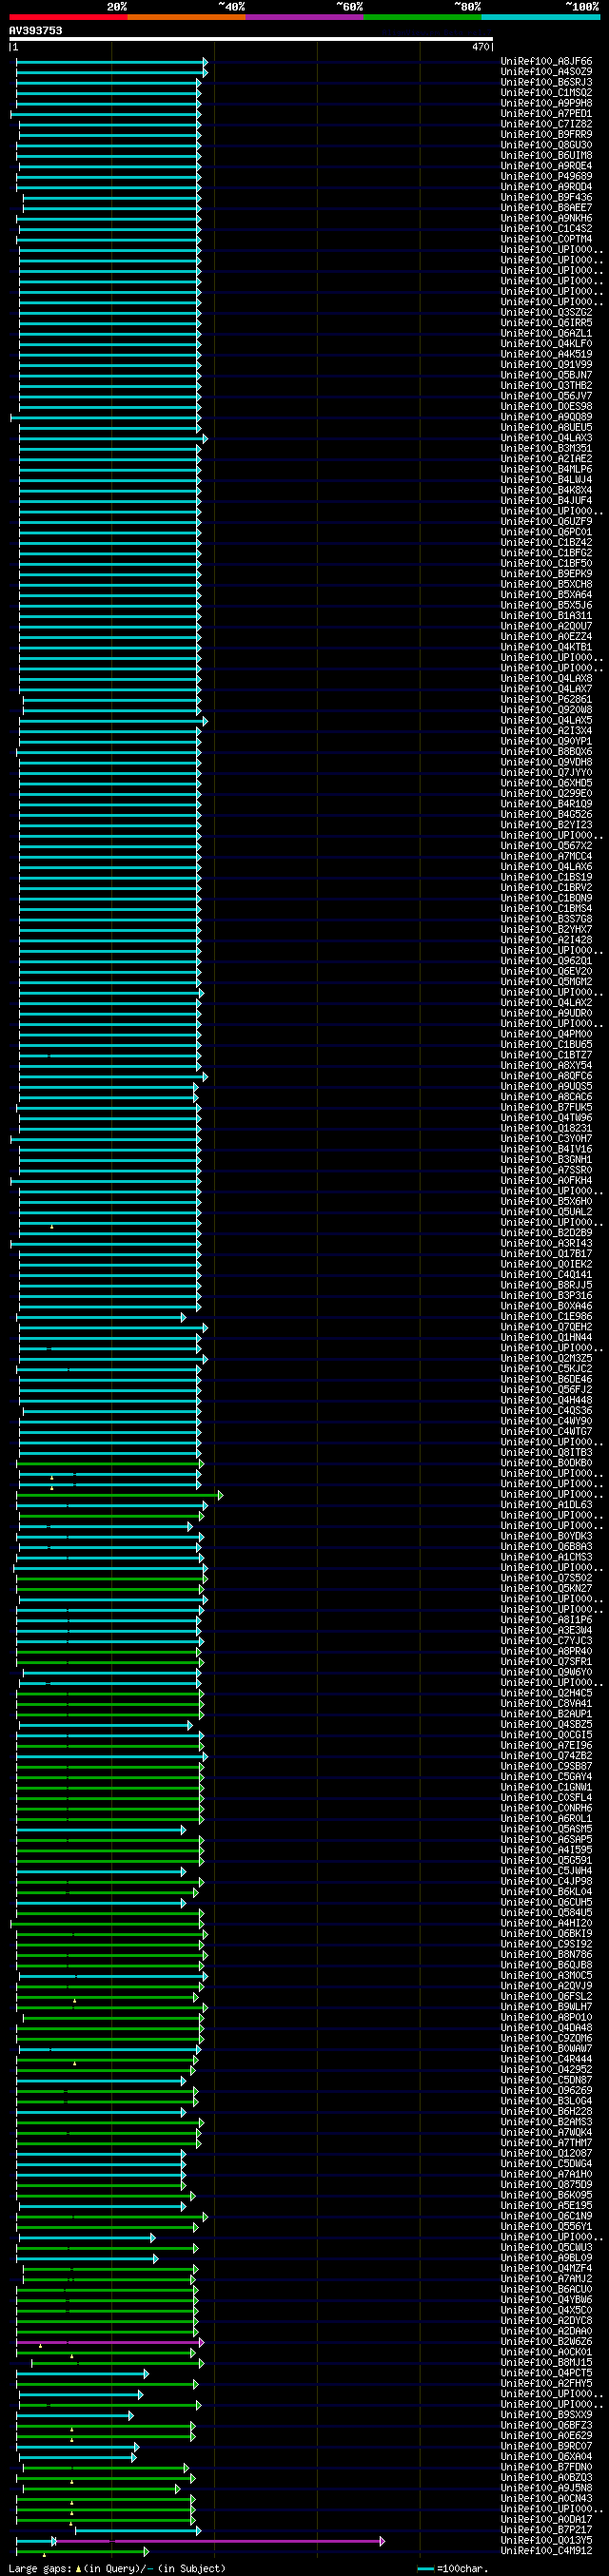This screenshot has width=609, height=2576.
Task: Select the UniRef100_P62861 label
Action: (546, 700)
